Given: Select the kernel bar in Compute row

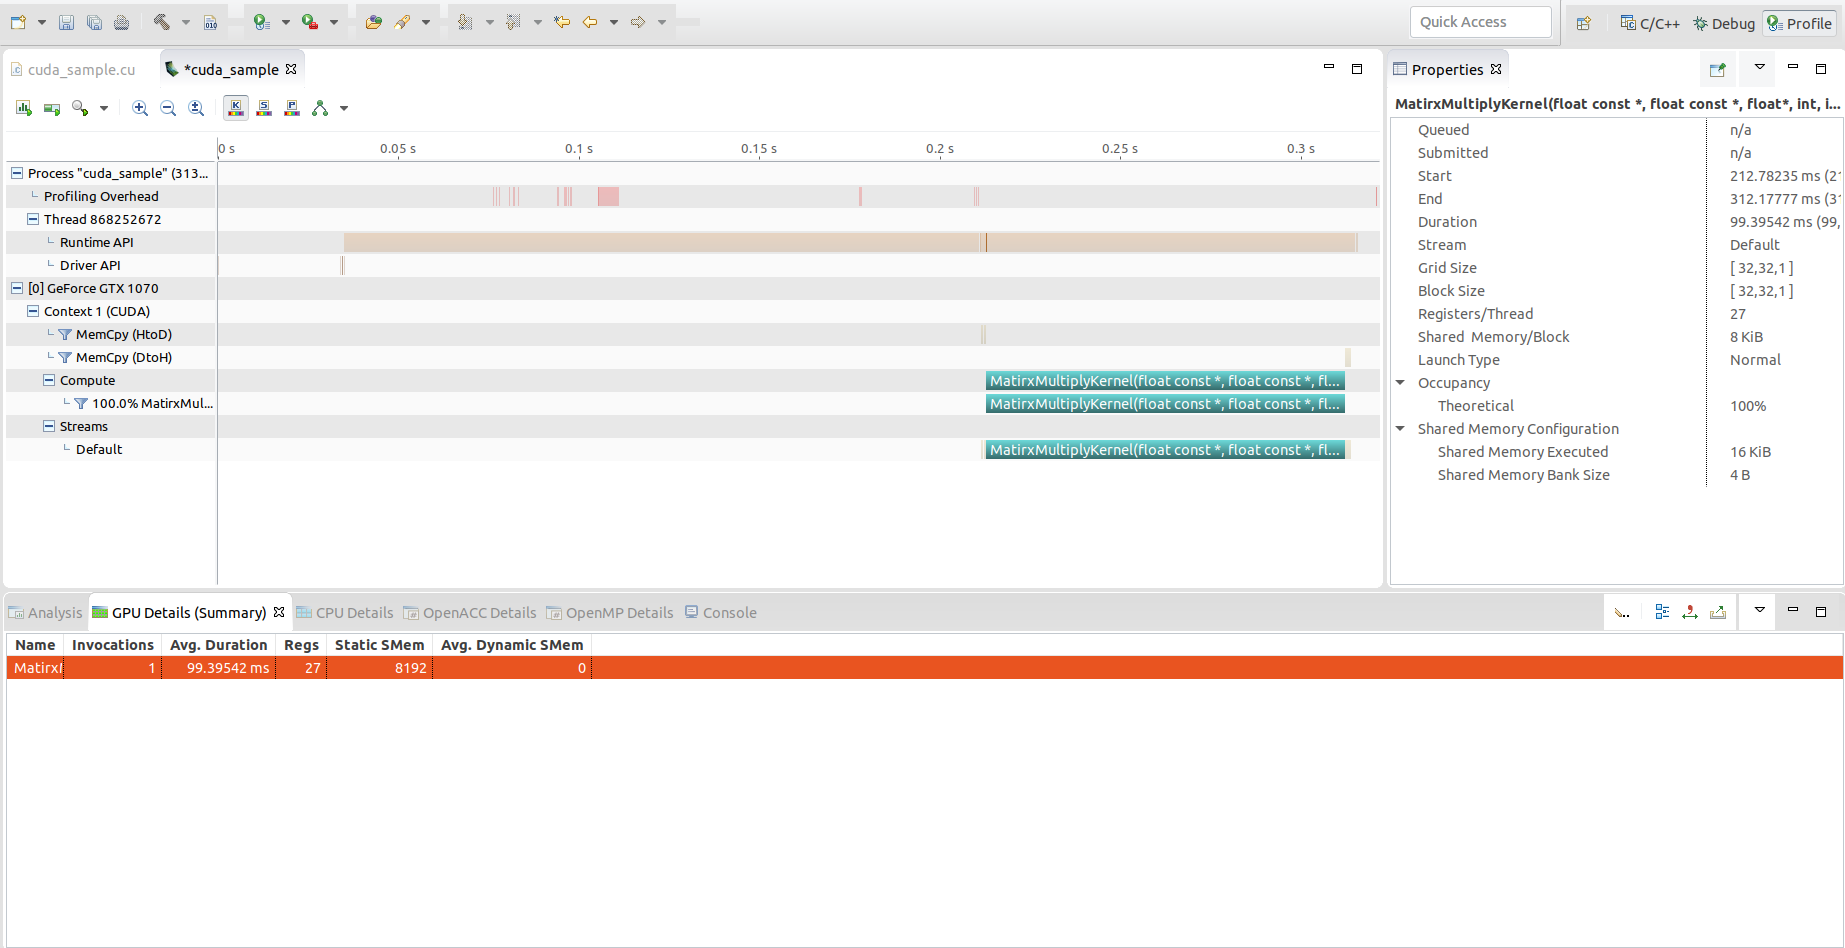Looking at the screenshot, I should coord(1165,380).
